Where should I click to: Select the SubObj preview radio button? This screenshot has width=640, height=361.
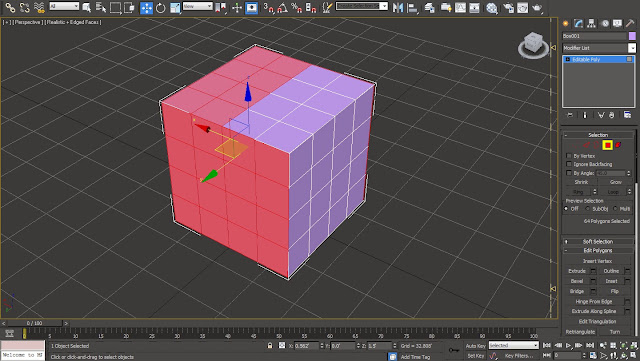(x=588, y=209)
